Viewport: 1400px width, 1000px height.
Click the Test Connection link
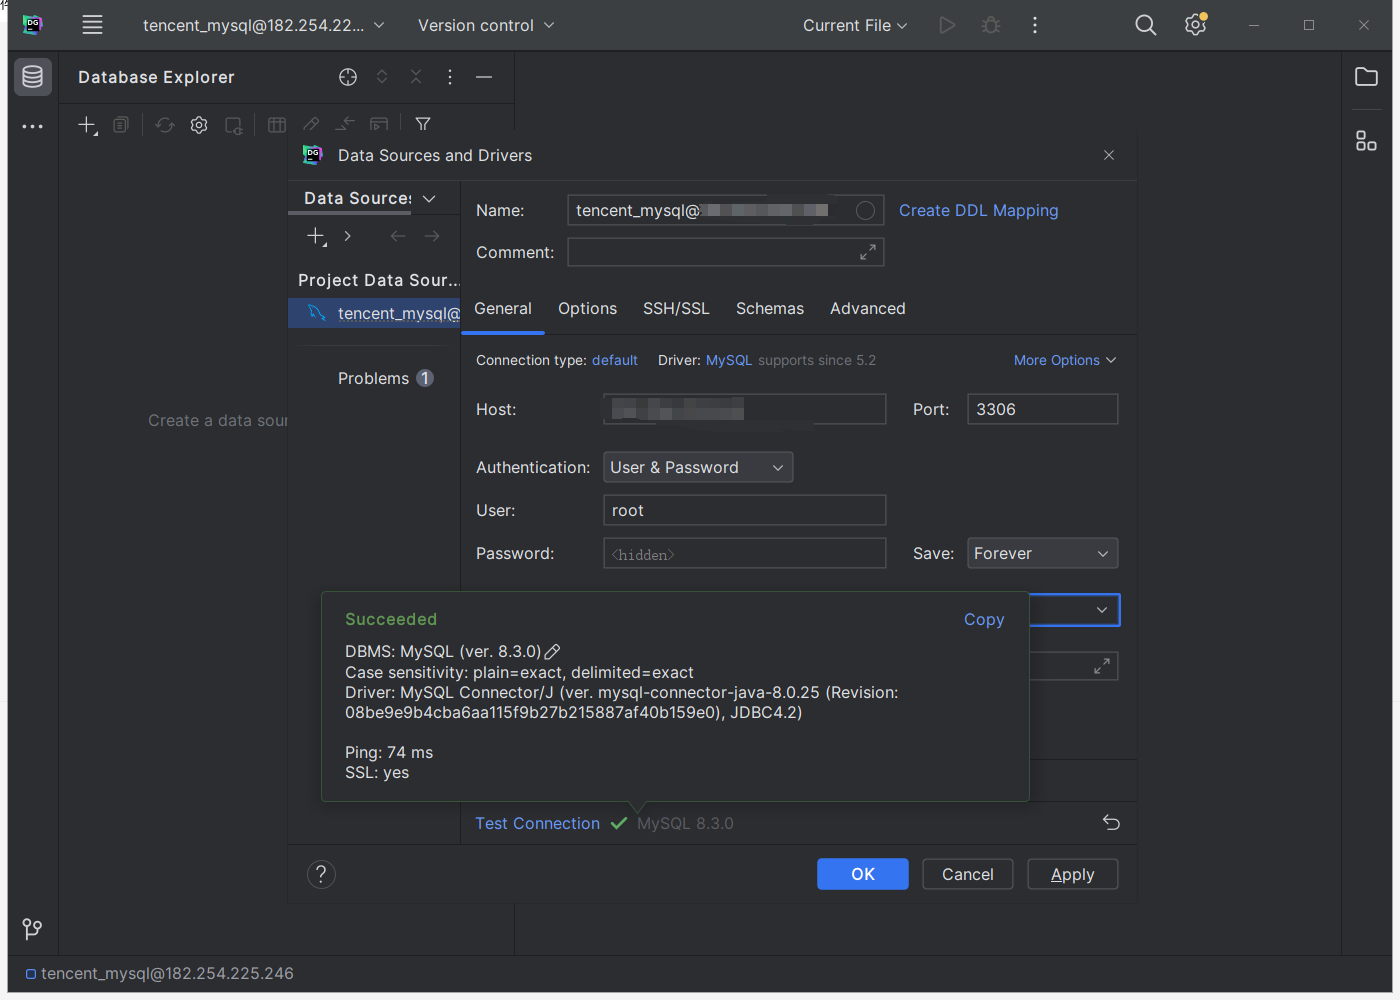click(537, 823)
